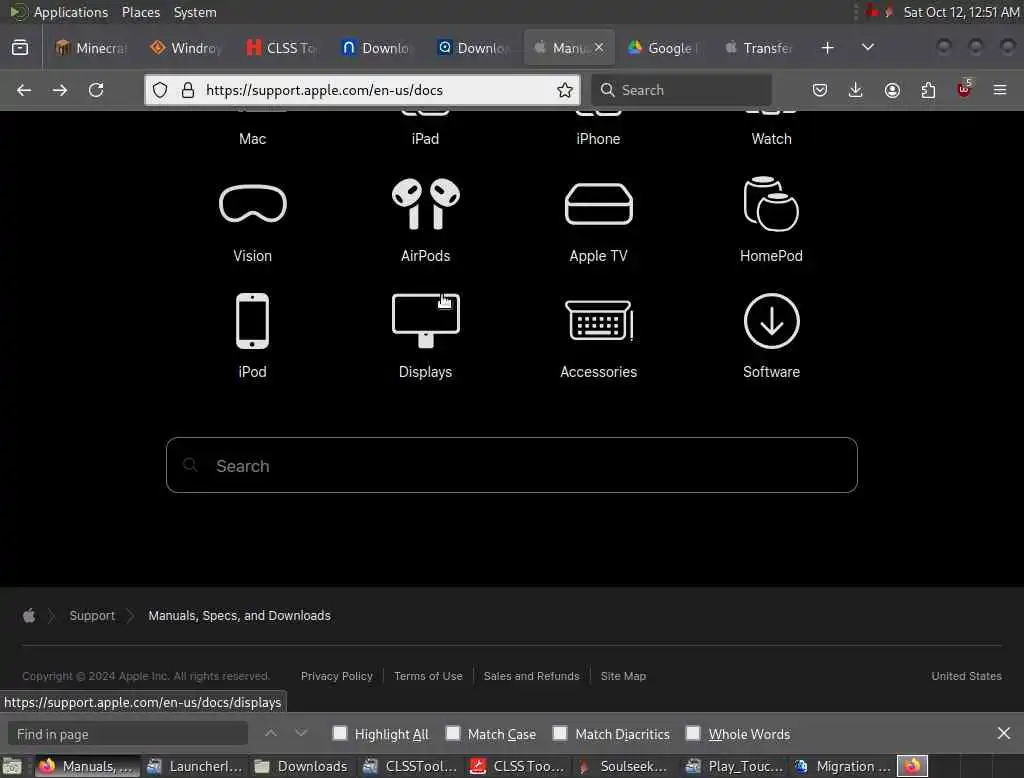This screenshot has height=778, width=1024.
Task: Open the iPod manuals icon
Action: point(252,321)
